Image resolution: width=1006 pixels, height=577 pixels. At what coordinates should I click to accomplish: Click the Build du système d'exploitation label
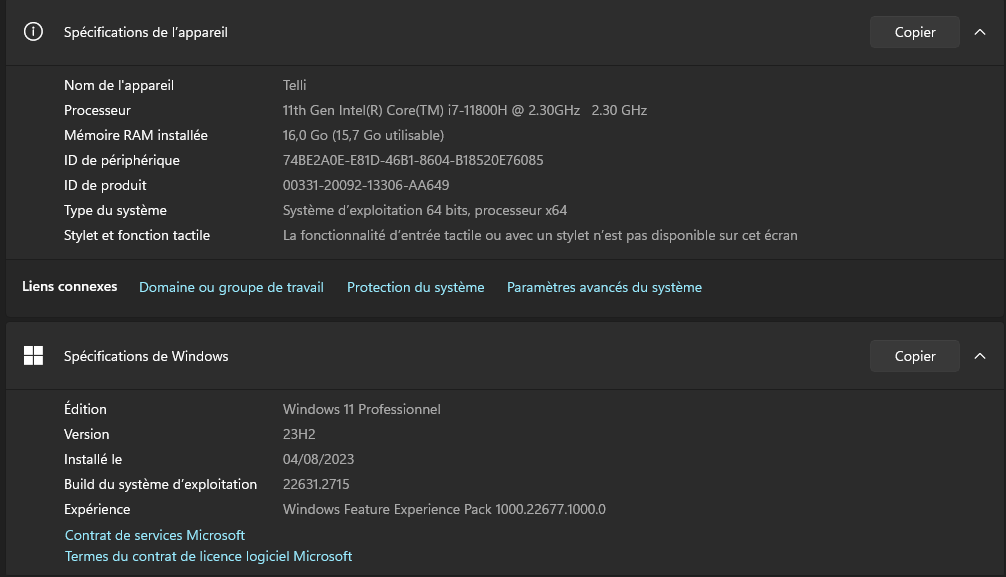pos(160,485)
